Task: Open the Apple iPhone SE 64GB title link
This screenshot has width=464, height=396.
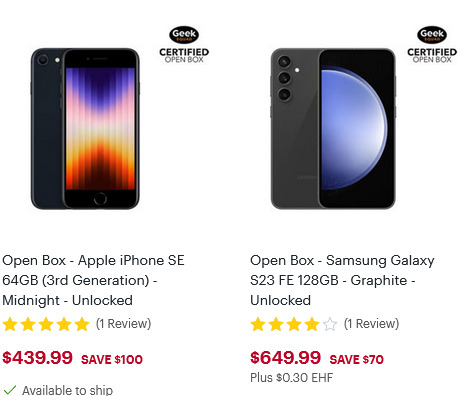Action: (93, 280)
